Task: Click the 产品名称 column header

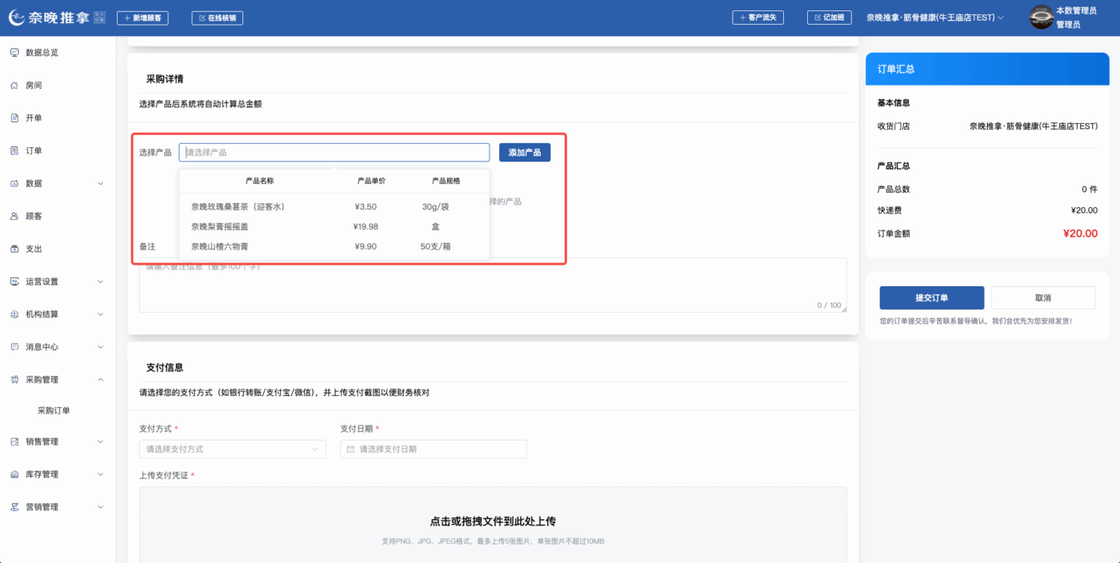Action: 259,181
